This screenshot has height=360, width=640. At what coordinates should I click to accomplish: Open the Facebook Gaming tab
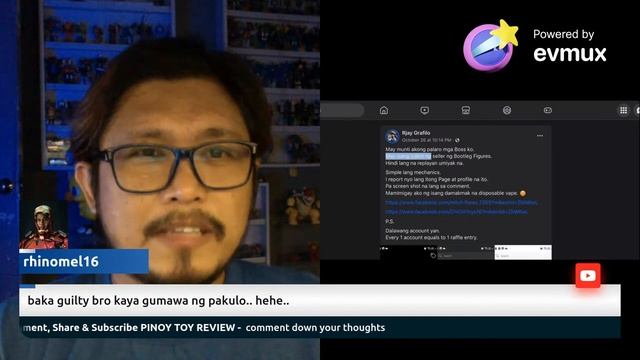coord(548,110)
